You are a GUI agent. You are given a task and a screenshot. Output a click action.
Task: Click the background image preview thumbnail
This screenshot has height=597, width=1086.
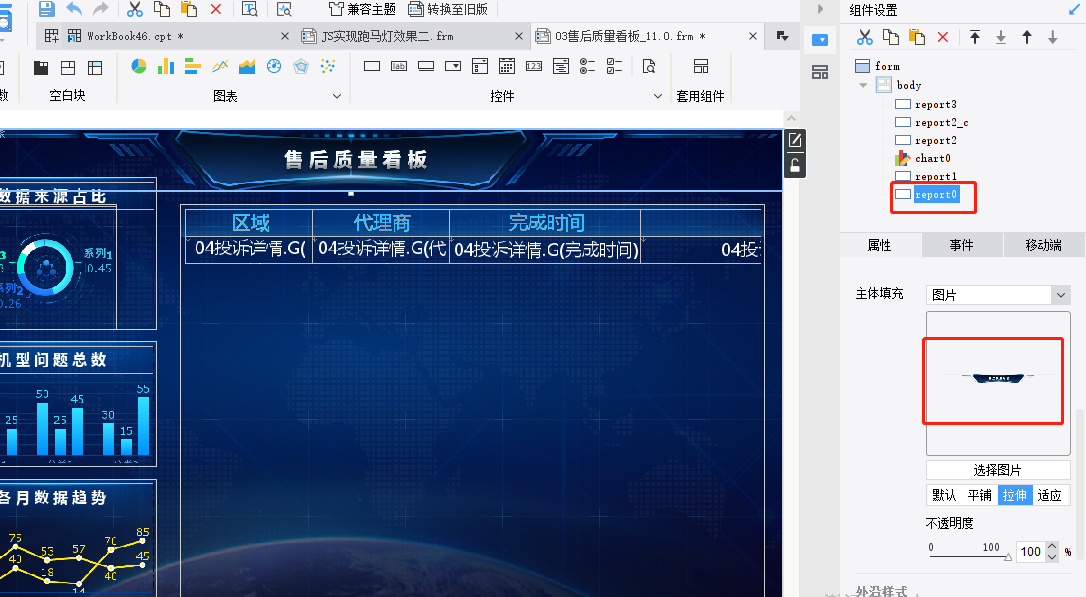point(998,383)
